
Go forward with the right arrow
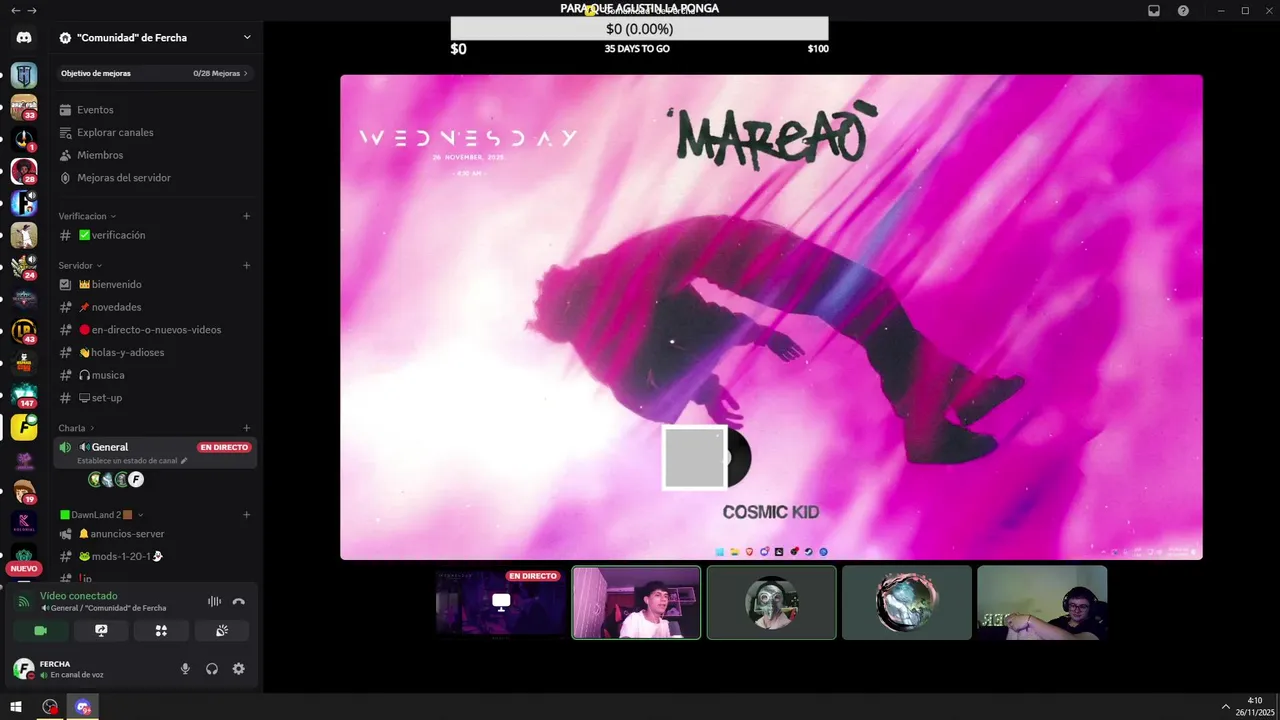coord(32,10)
